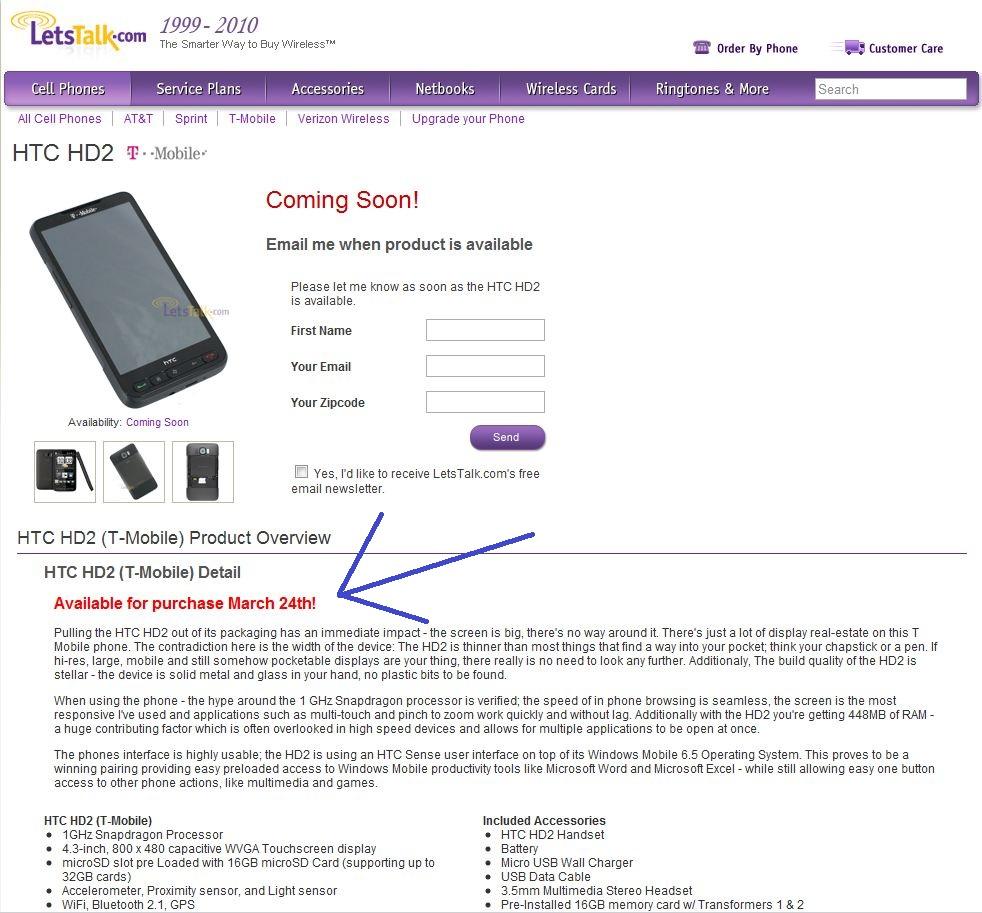
Task: View the angled back-view phone thumbnail
Action: [133, 472]
